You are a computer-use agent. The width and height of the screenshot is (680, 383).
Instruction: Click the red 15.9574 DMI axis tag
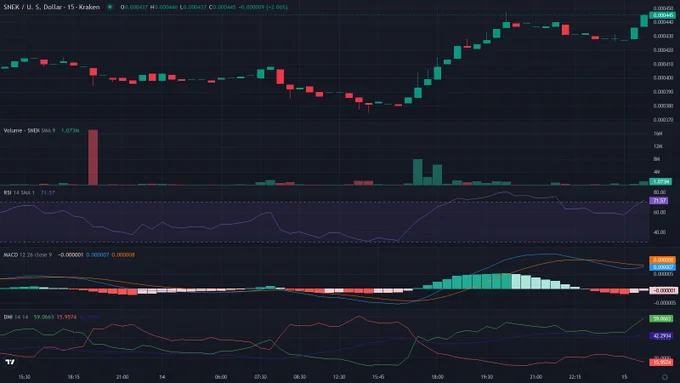pyautogui.click(x=661, y=362)
